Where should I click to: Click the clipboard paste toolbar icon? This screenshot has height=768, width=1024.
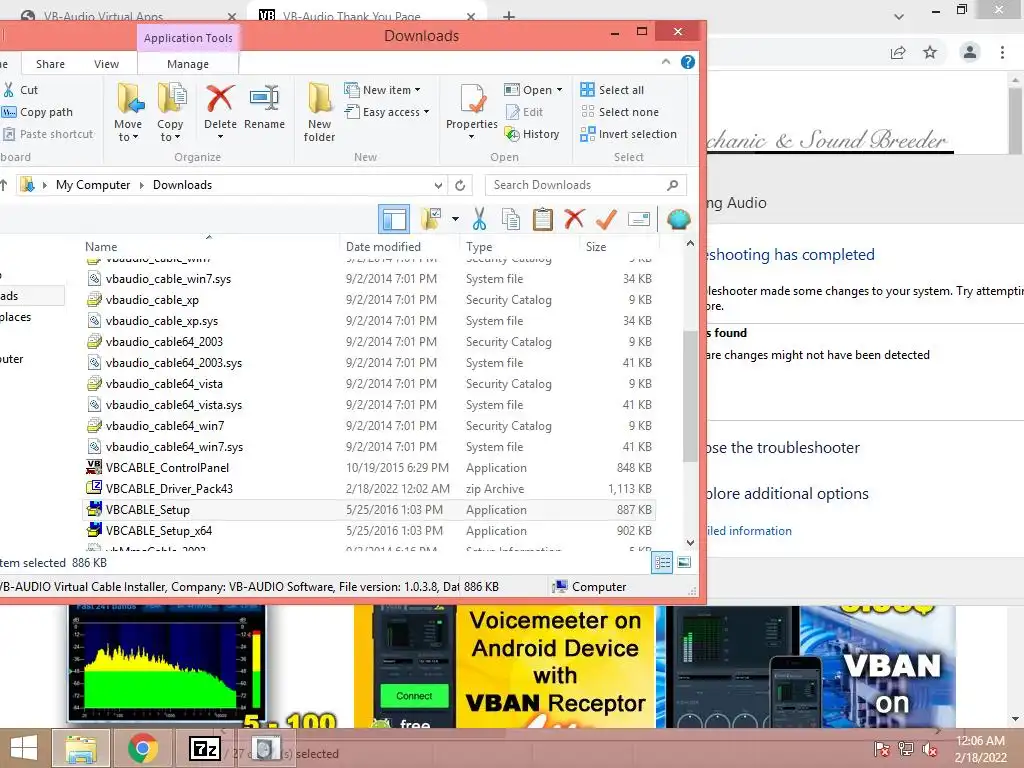click(543, 219)
